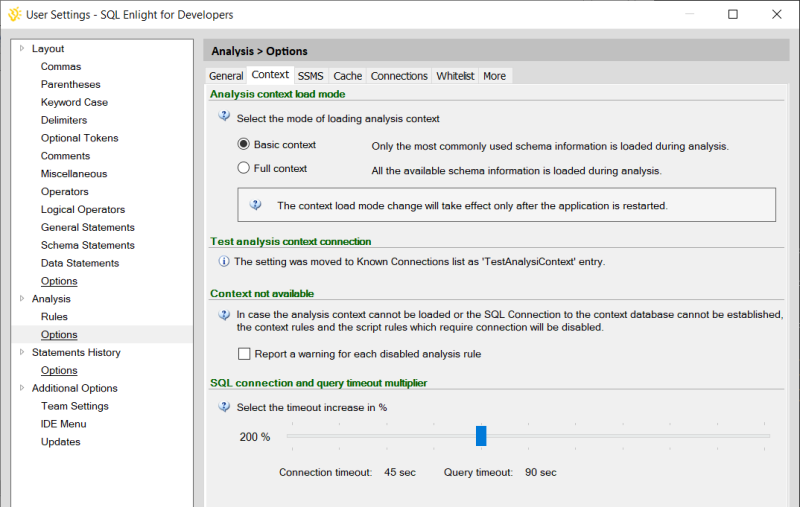This screenshot has height=507, width=800.
Task: Click the '45 sec' connection timeout value
Action: pyautogui.click(x=400, y=472)
